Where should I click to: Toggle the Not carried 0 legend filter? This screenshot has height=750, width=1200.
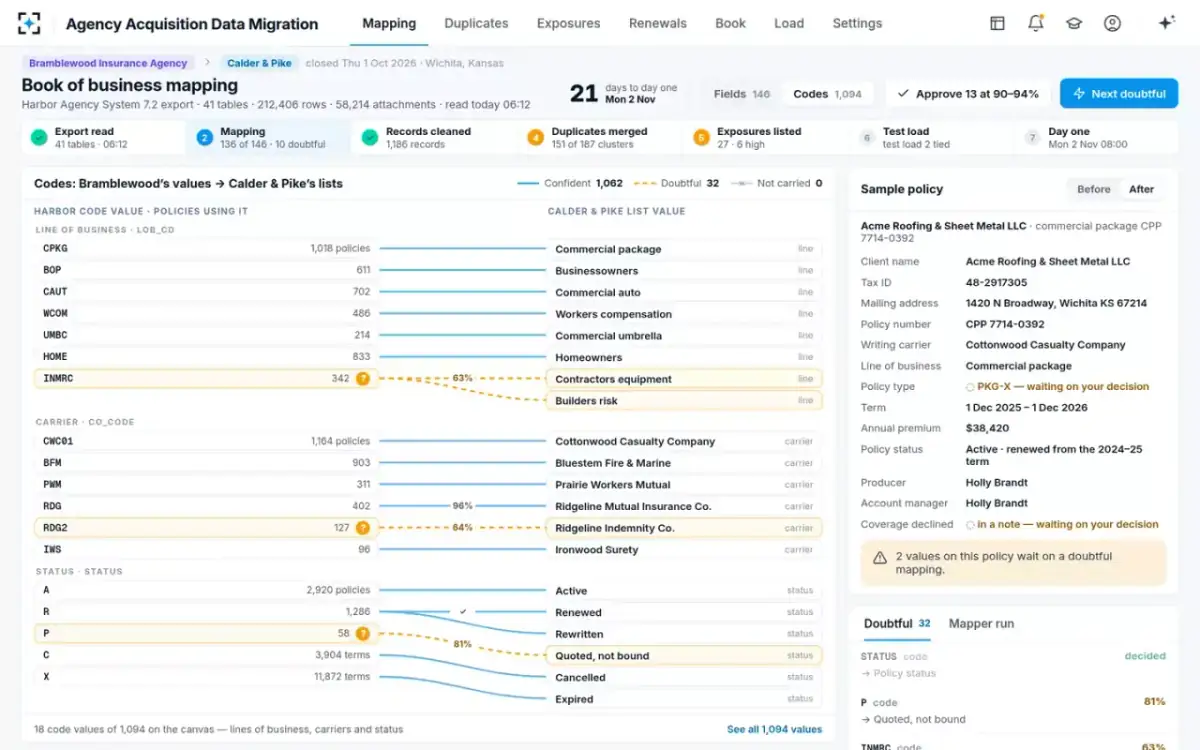coord(776,183)
